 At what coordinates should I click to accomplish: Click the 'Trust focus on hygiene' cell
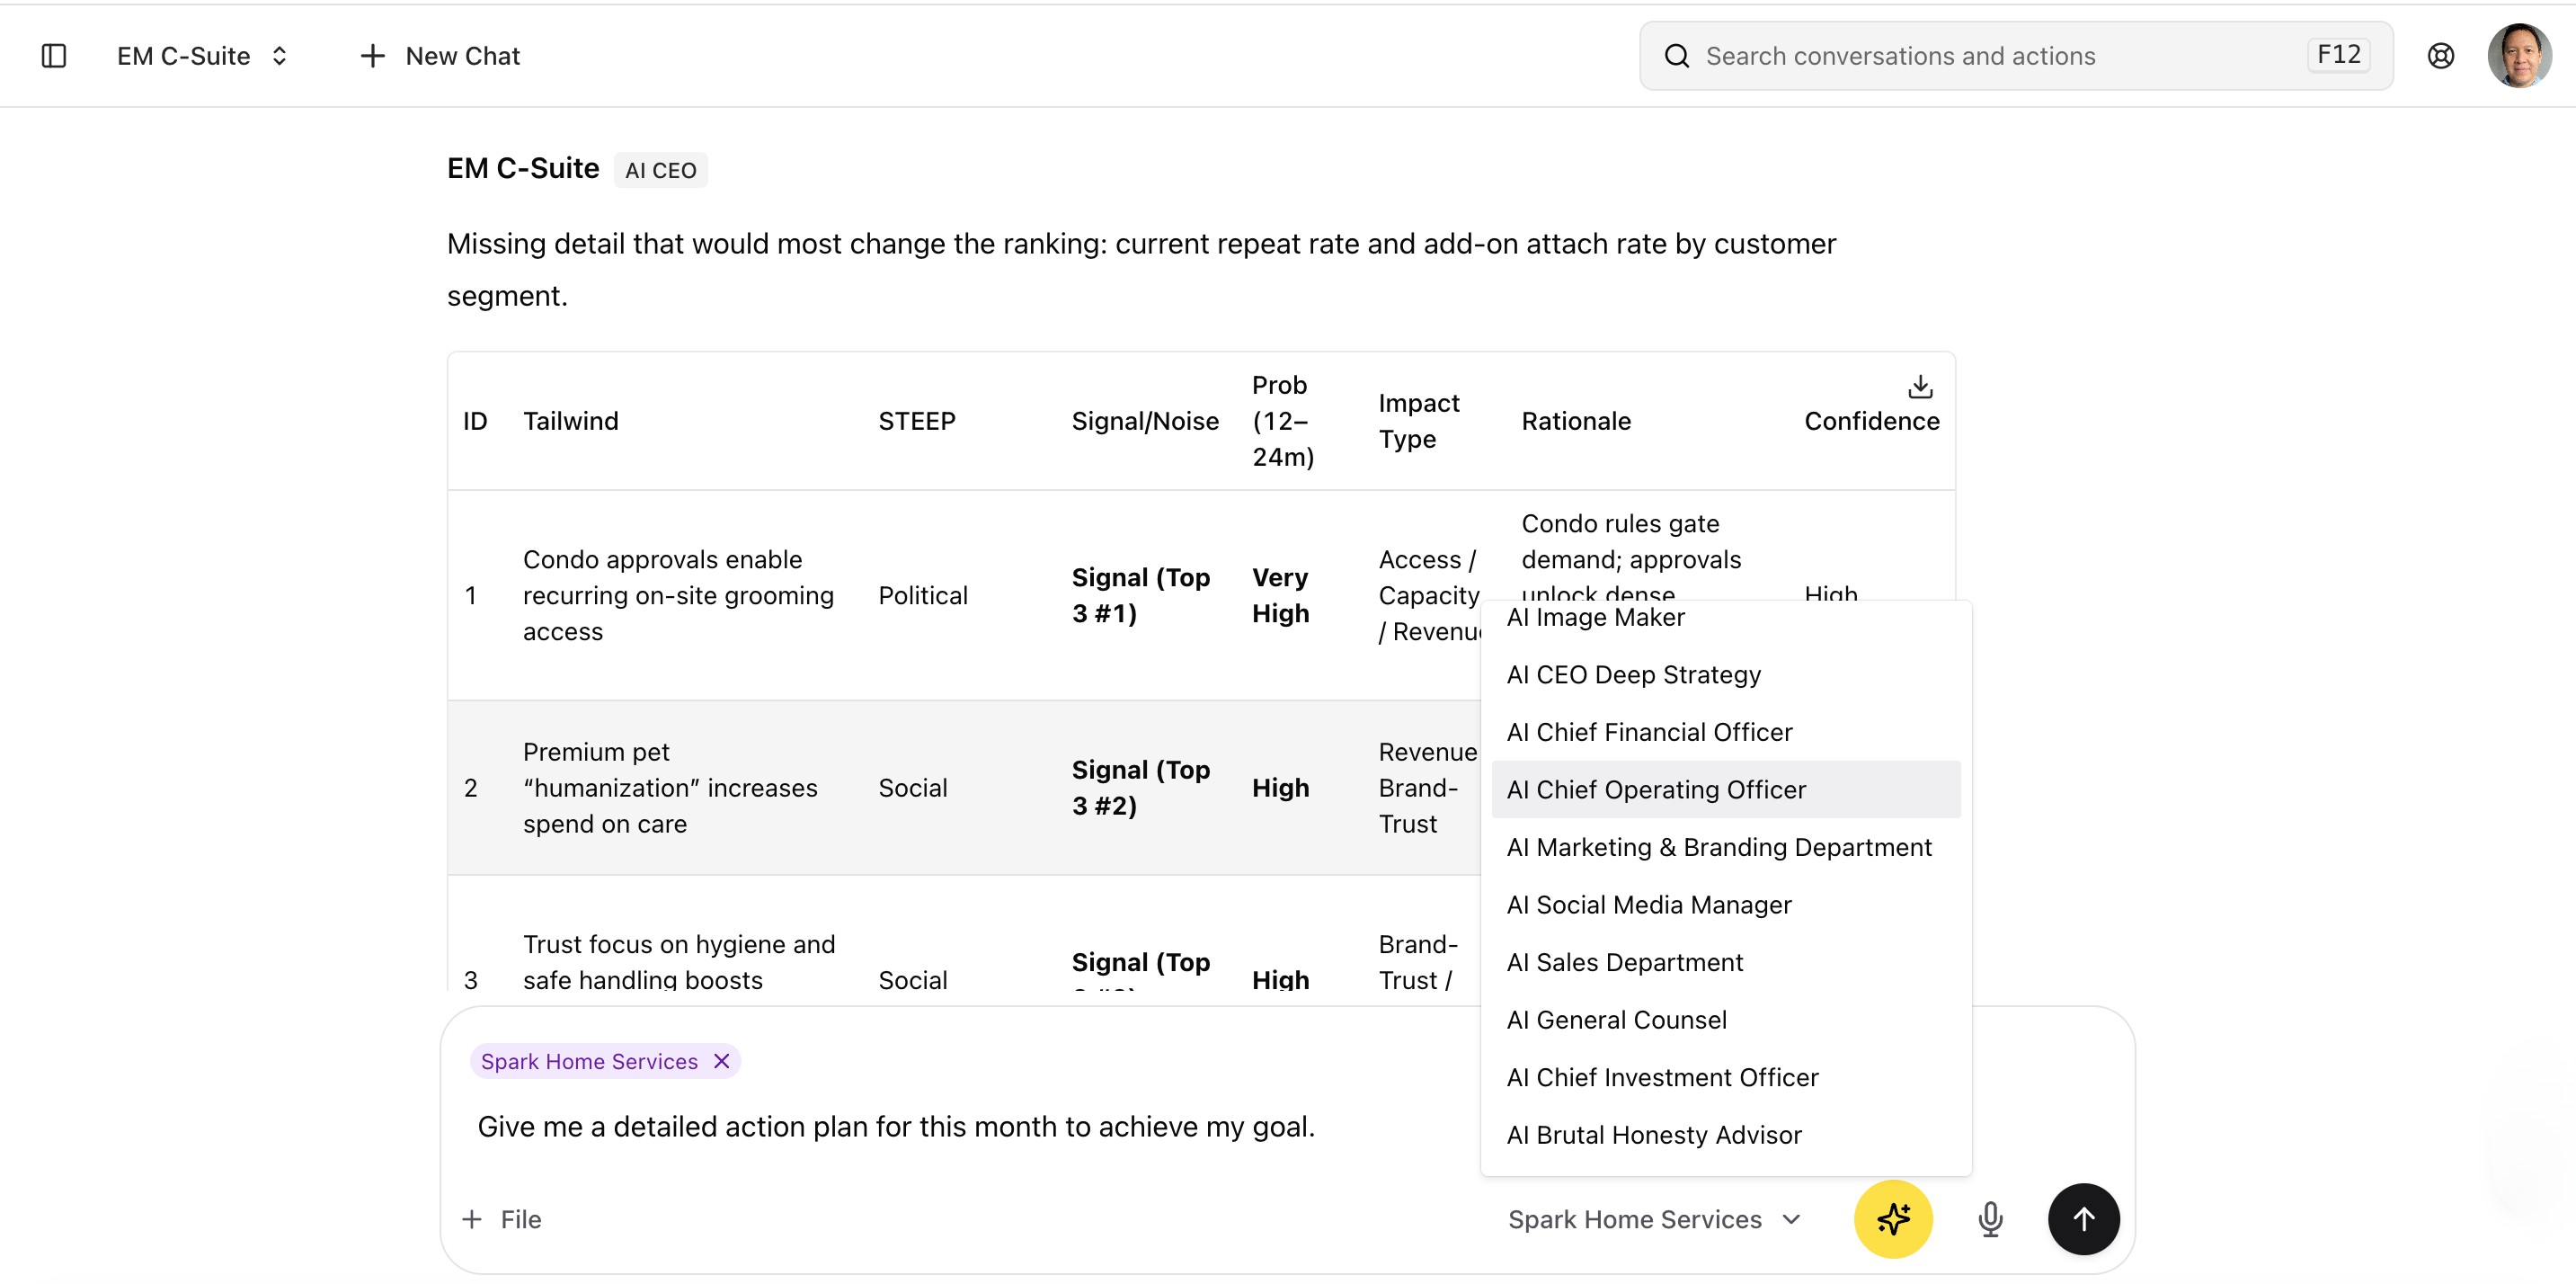tap(679, 961)
